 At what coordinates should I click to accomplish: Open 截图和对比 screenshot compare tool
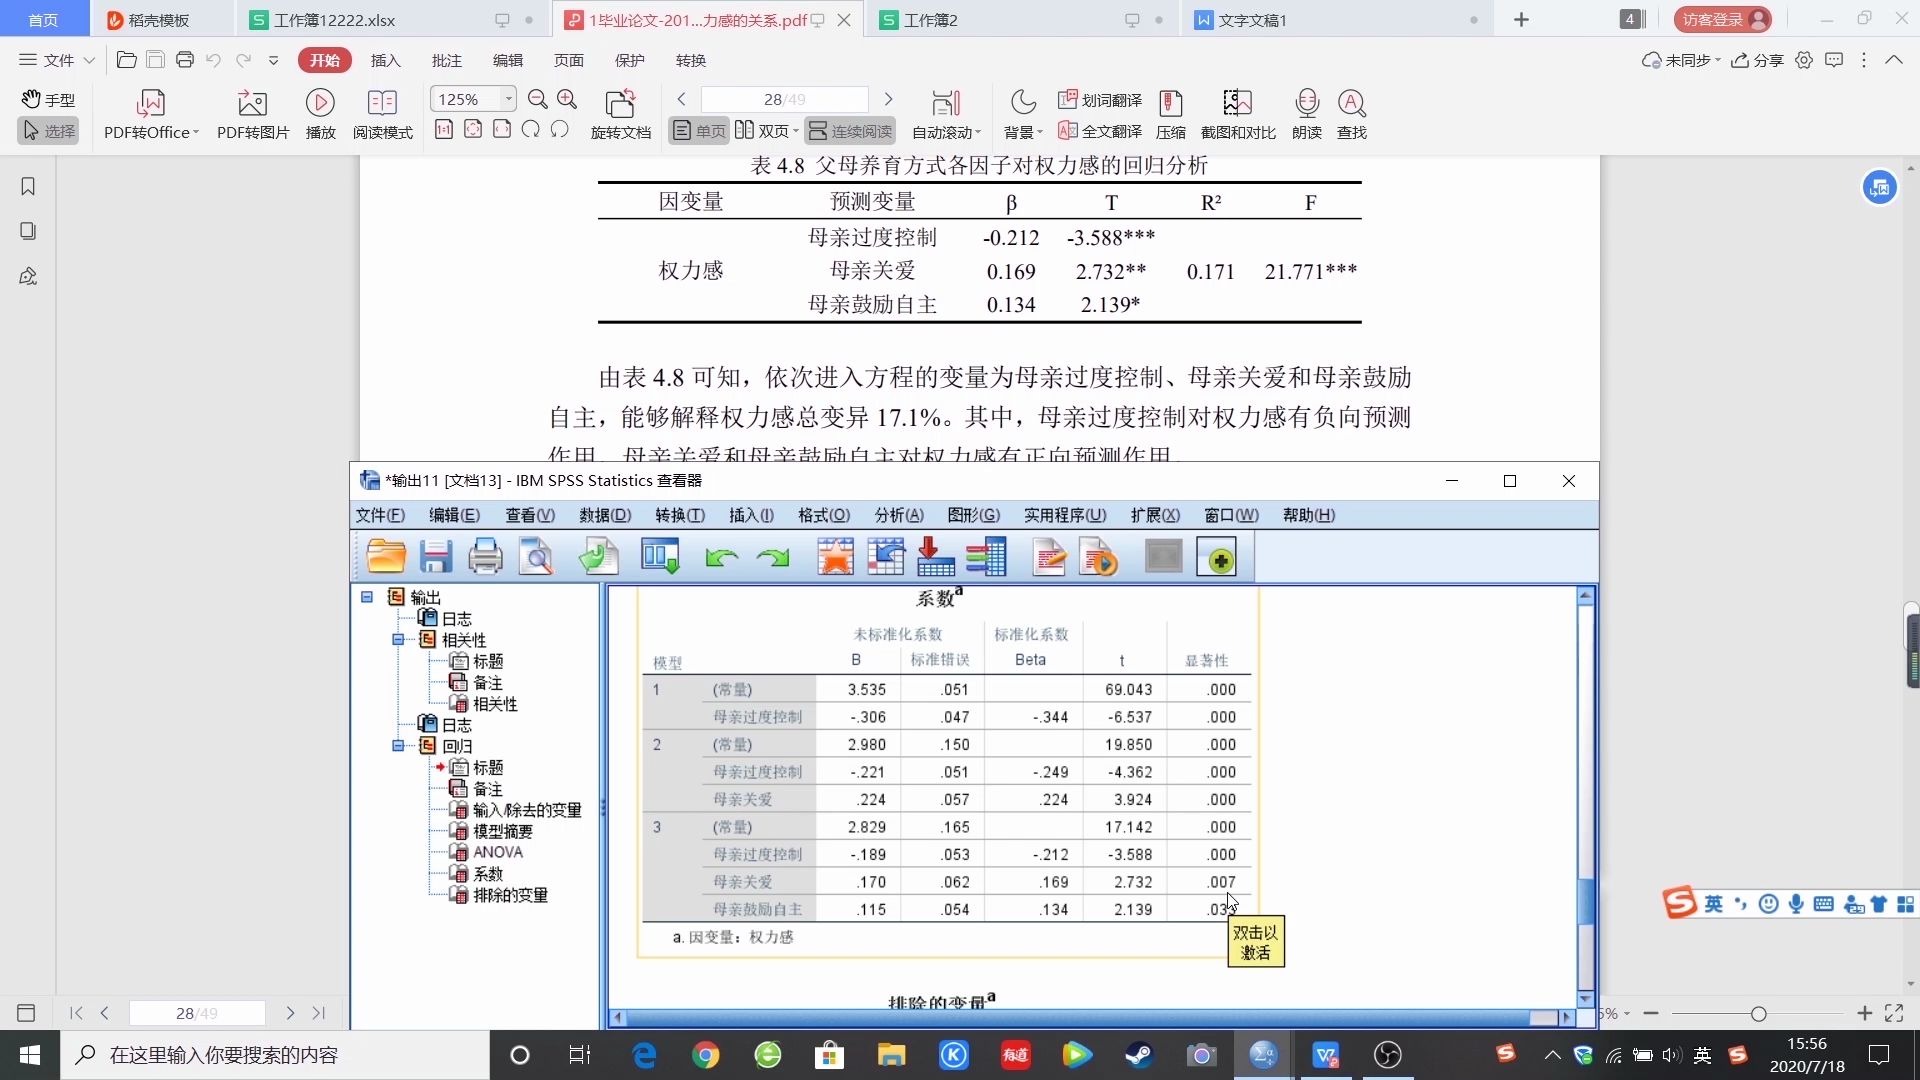coord(1237,113)
